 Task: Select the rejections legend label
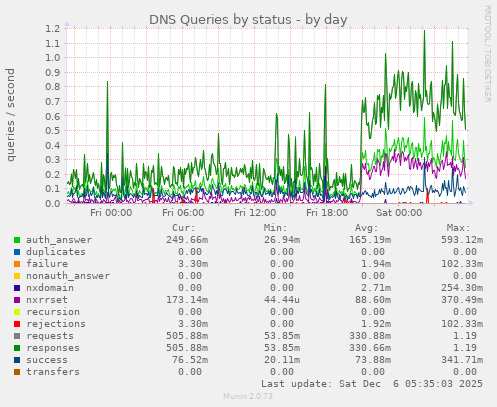point(56,324)
